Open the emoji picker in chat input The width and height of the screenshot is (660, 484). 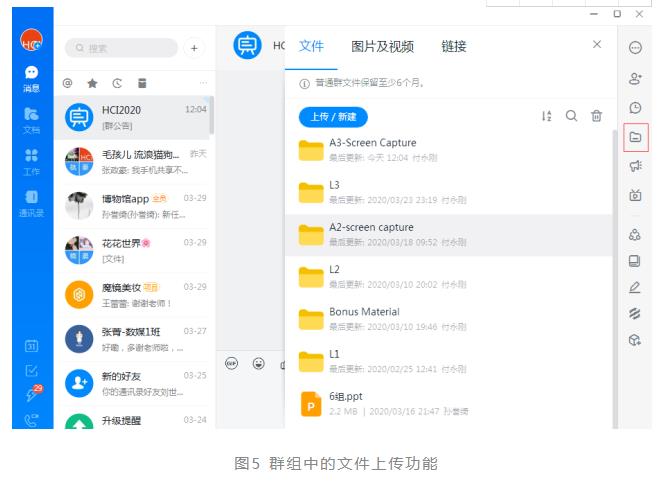258,363
